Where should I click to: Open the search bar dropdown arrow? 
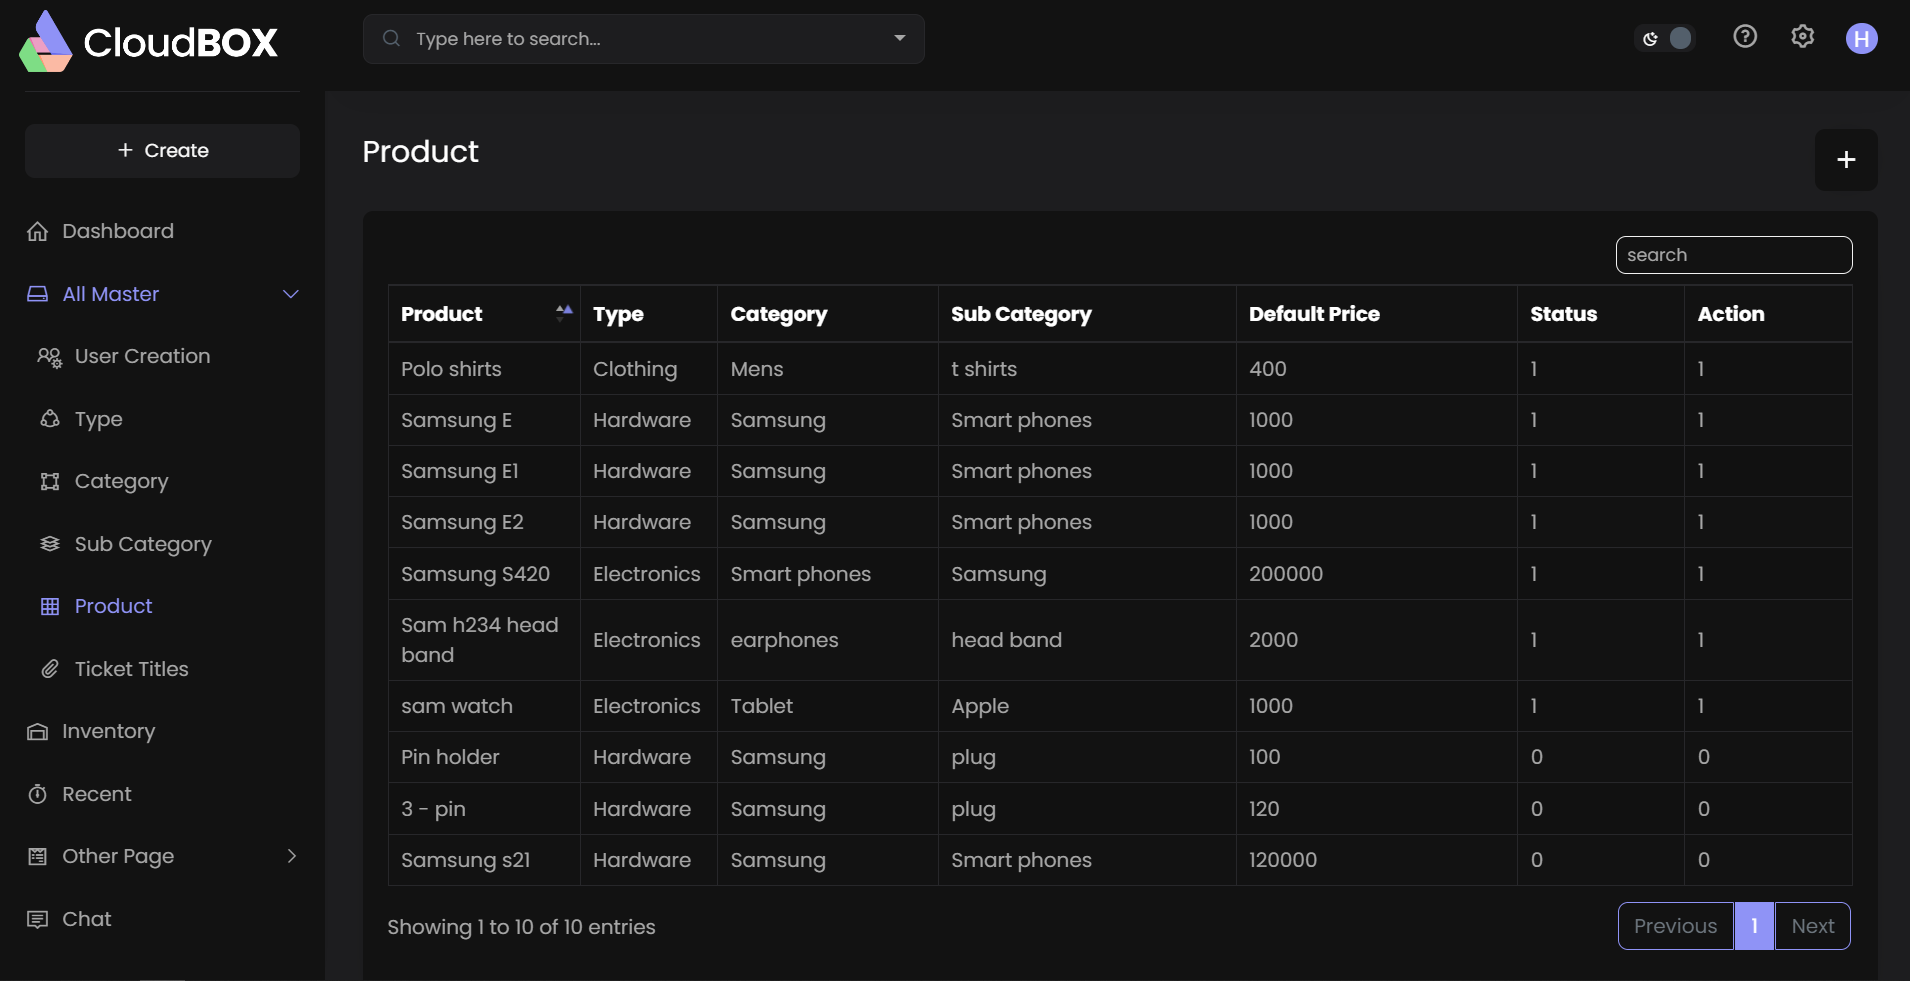[x=898, y=39]
